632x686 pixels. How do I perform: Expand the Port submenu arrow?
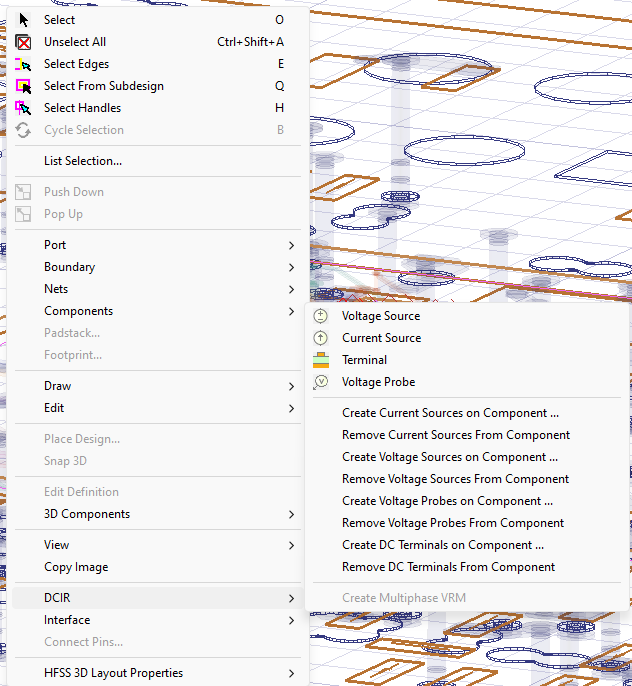[x=291, y=245]
